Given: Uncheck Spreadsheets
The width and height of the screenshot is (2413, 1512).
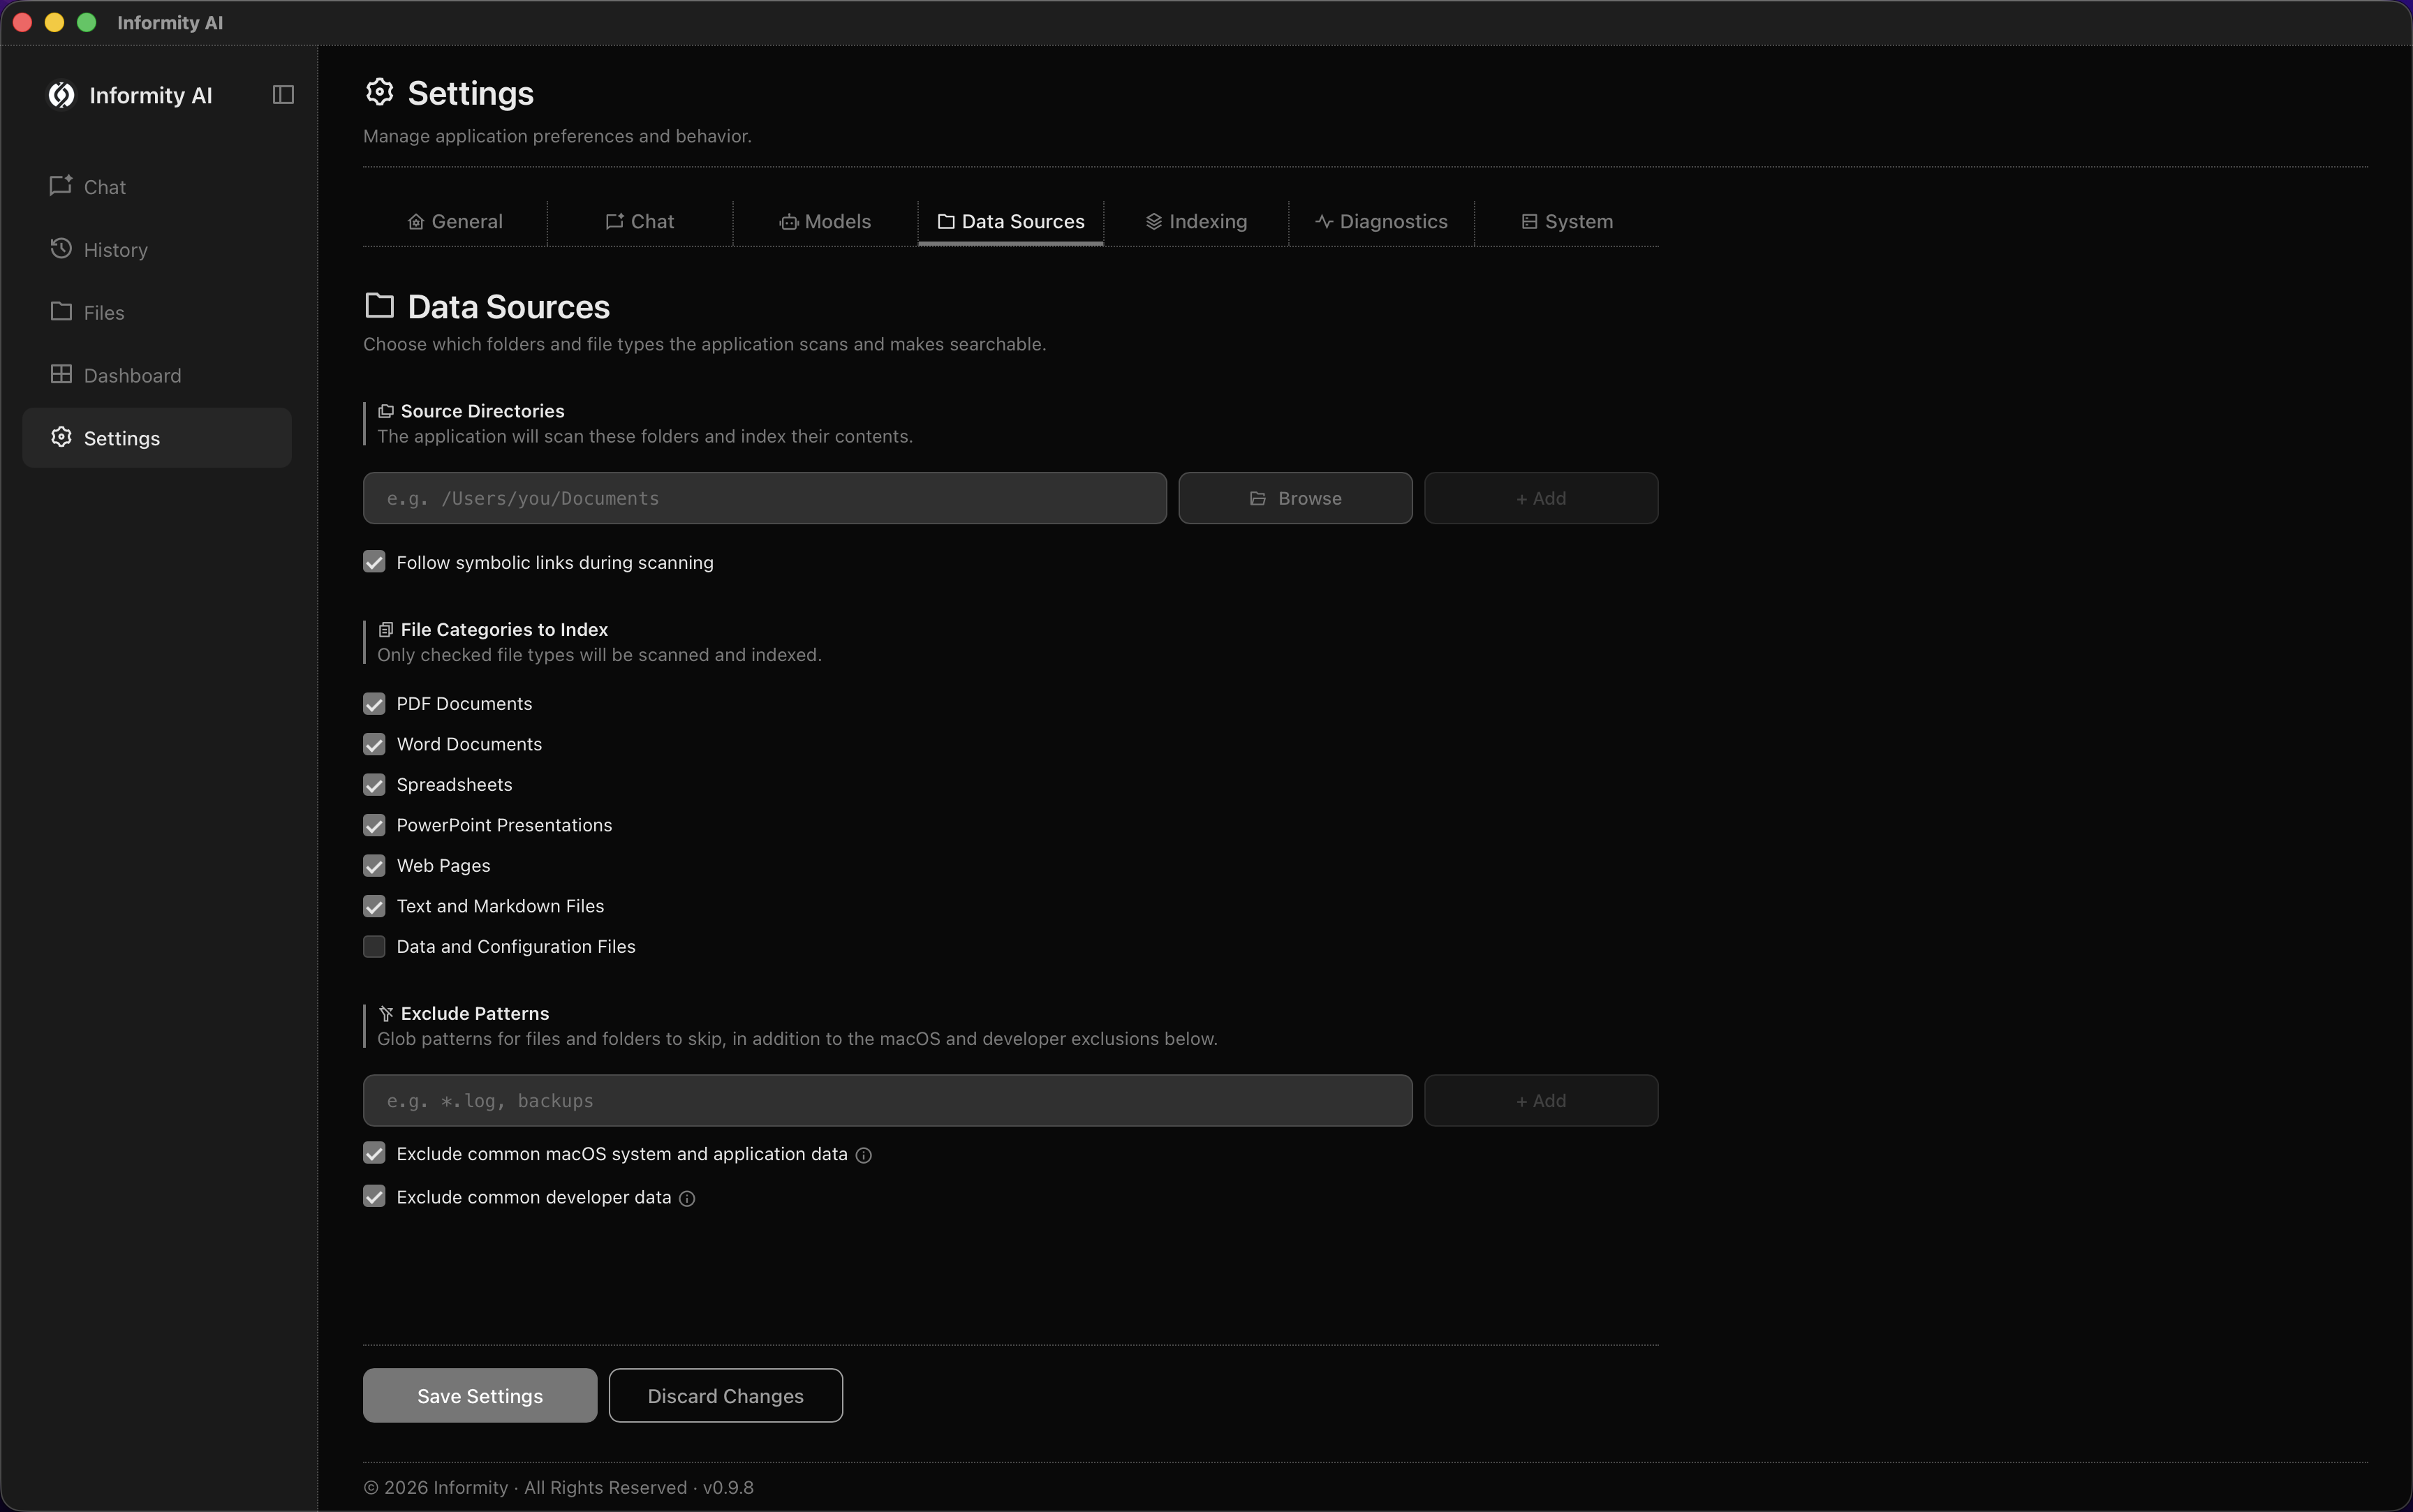Looking at the screenshot, I should [x=374, y=785].
